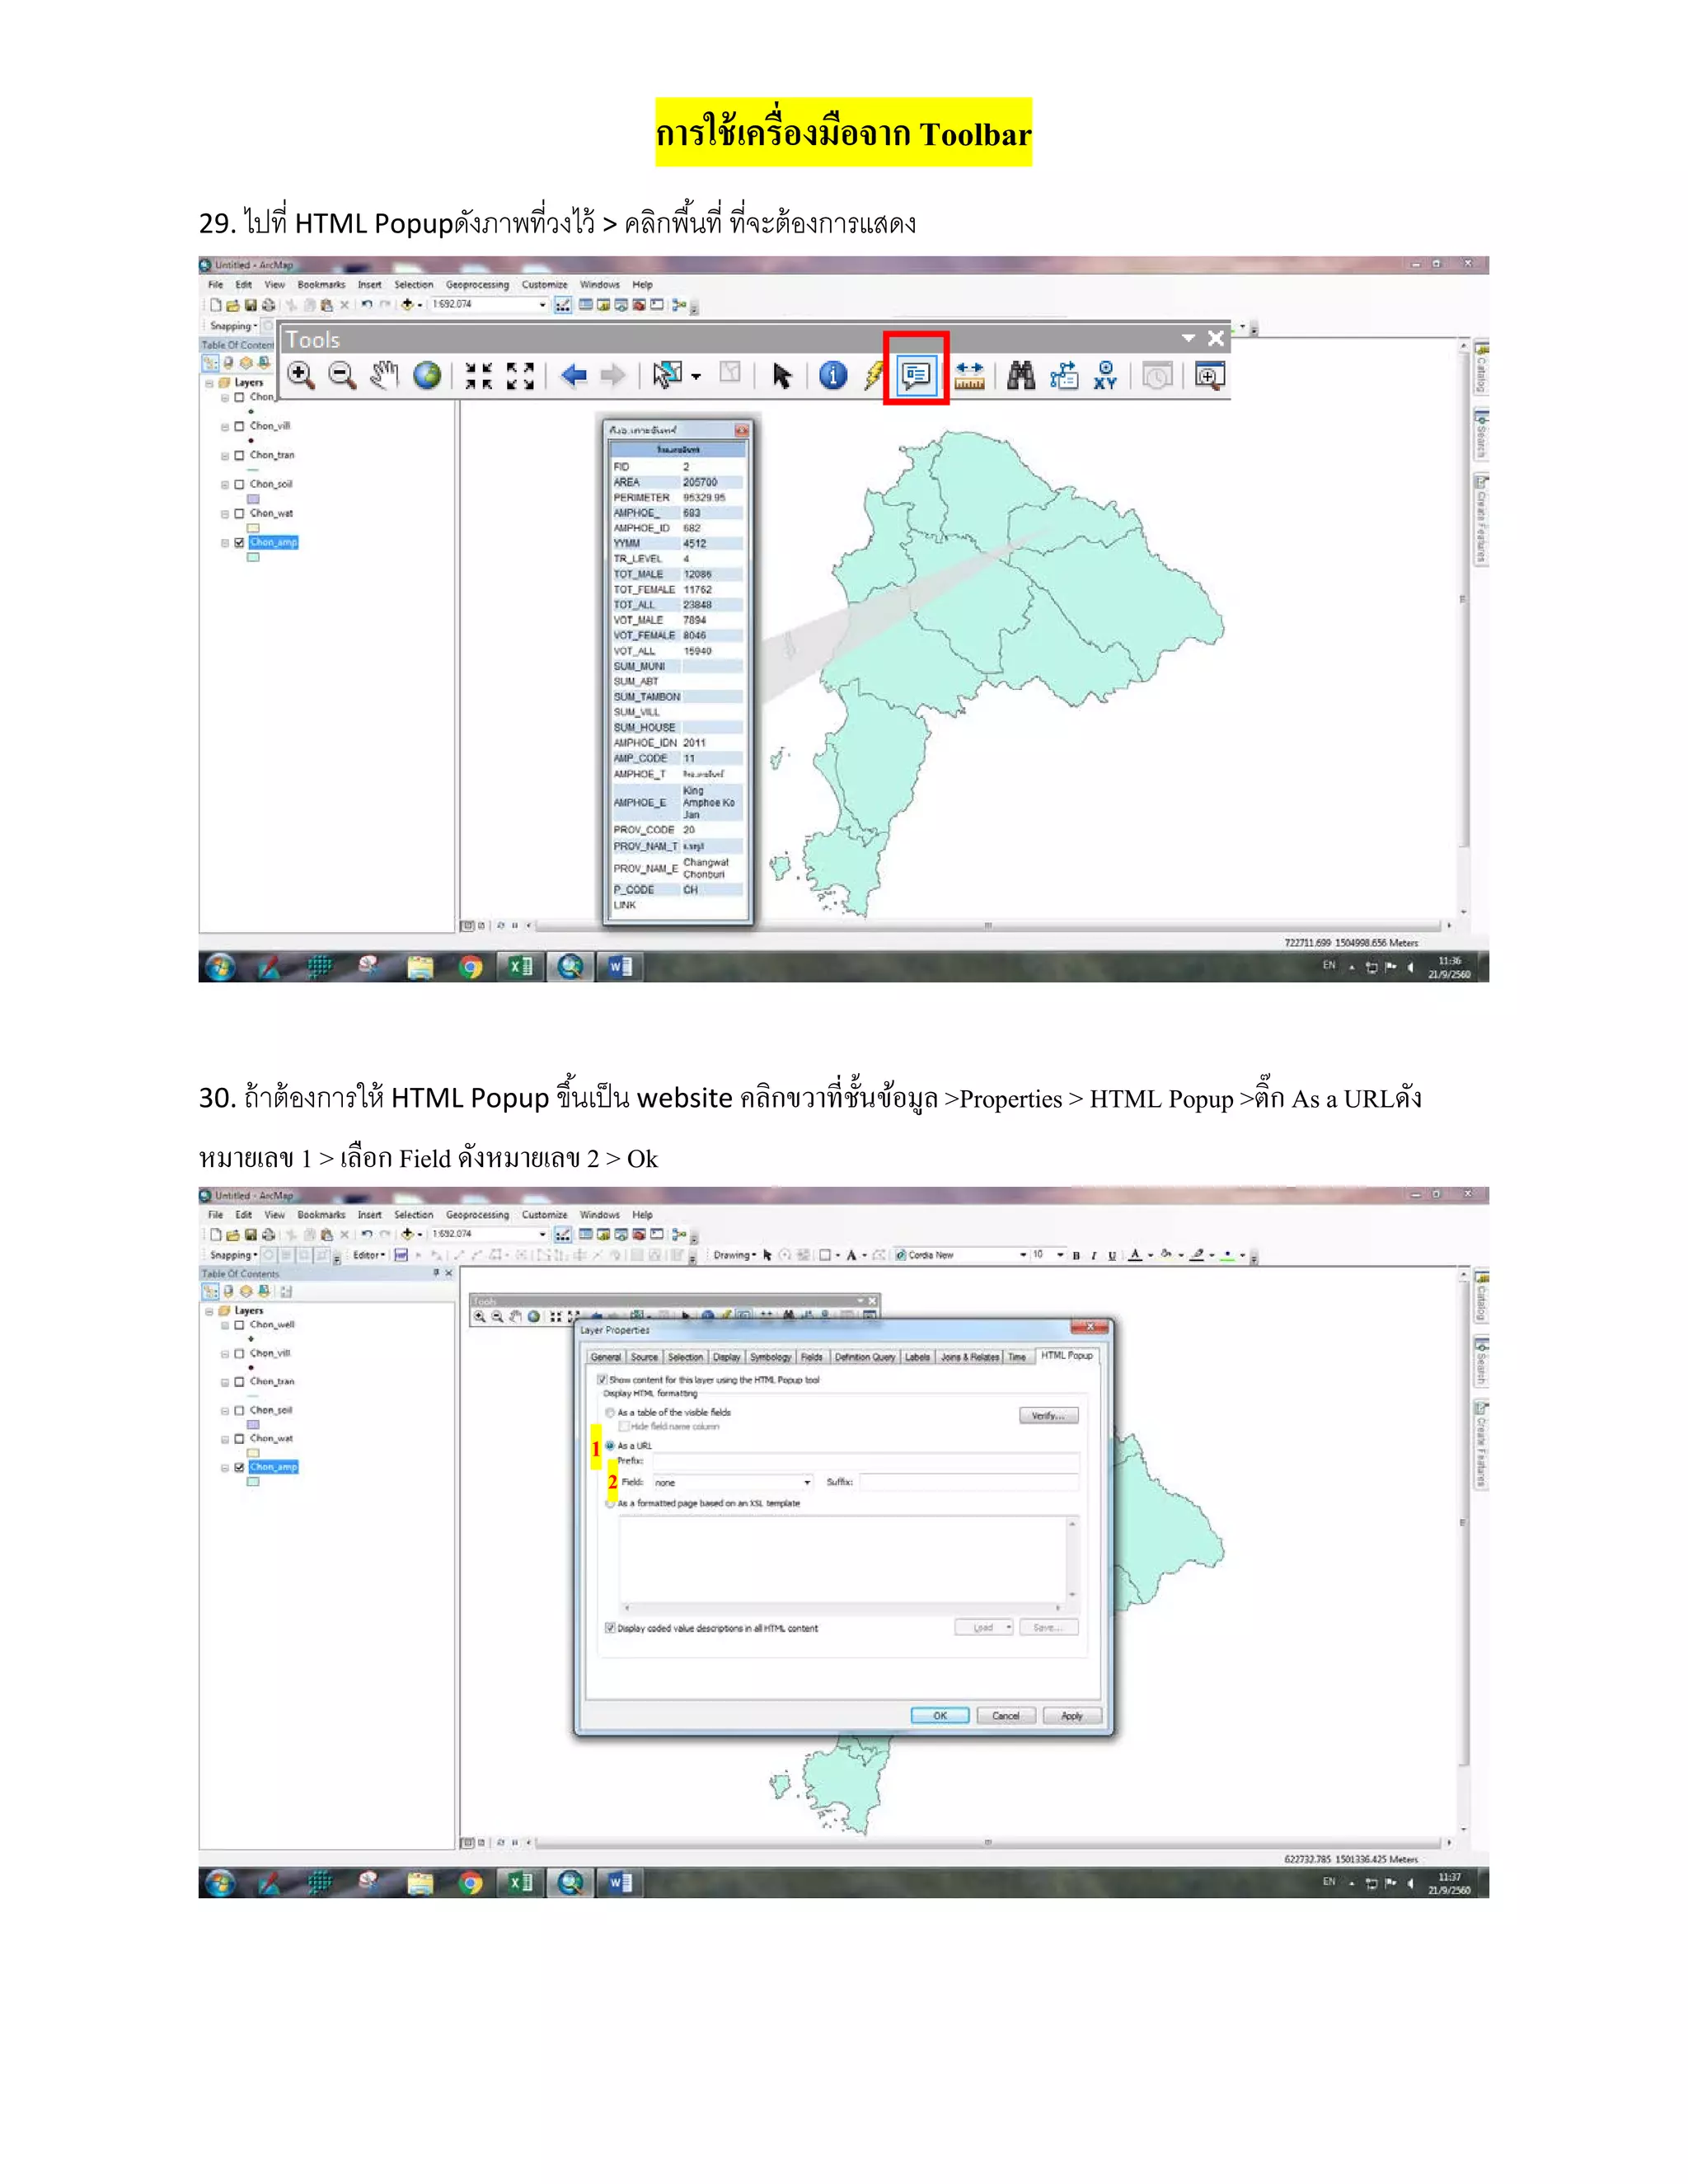Click OK in the Layer Properties dialog
Viewport: 1688px width, 2184px height.
pos(940,1716)
